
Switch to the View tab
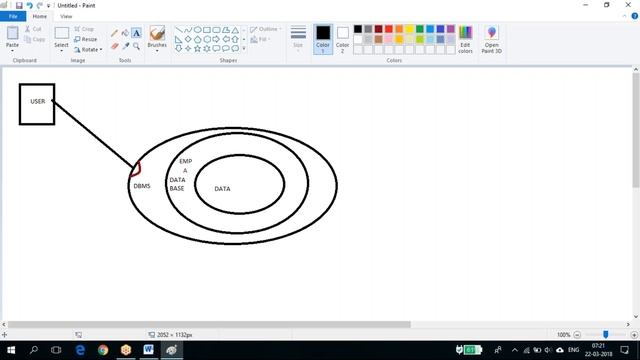click(66, 16)
